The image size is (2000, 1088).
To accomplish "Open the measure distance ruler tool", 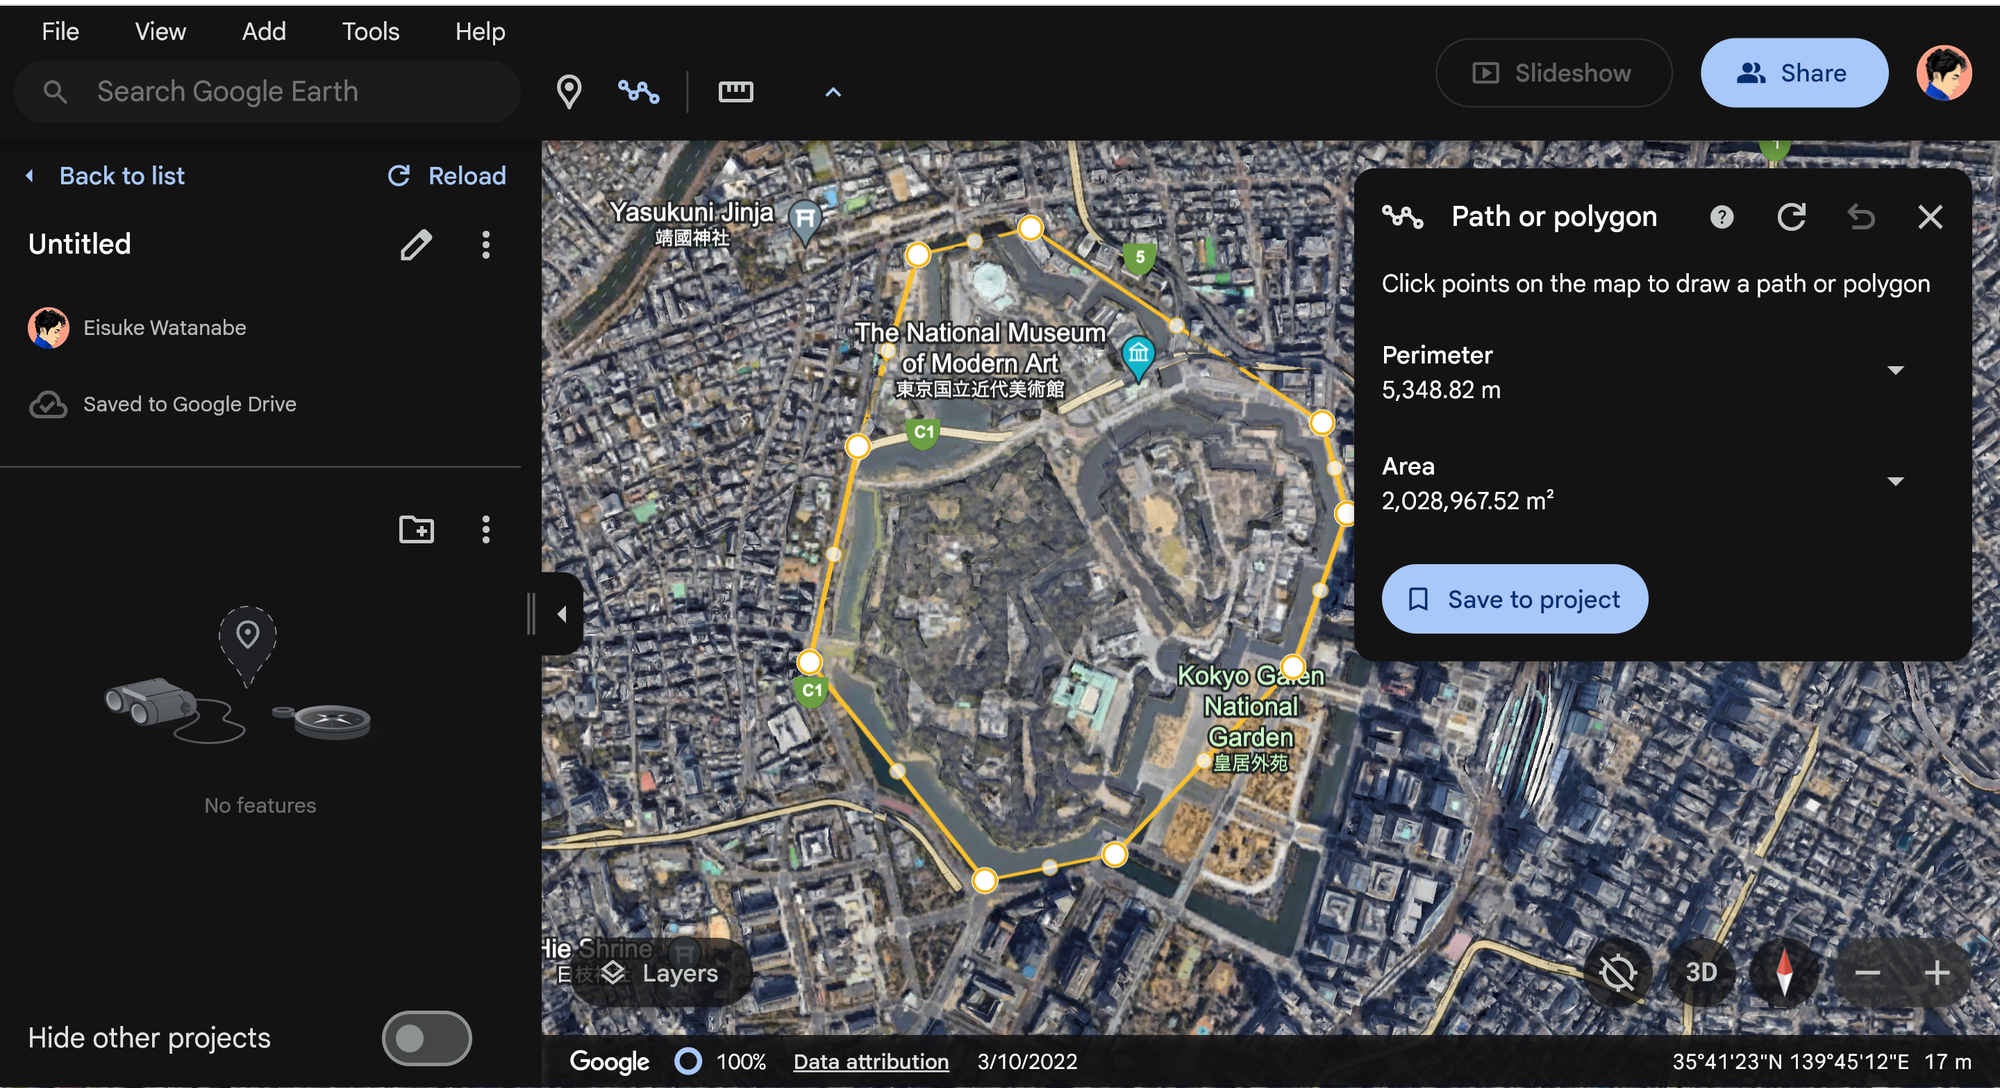I will [735, 92].
